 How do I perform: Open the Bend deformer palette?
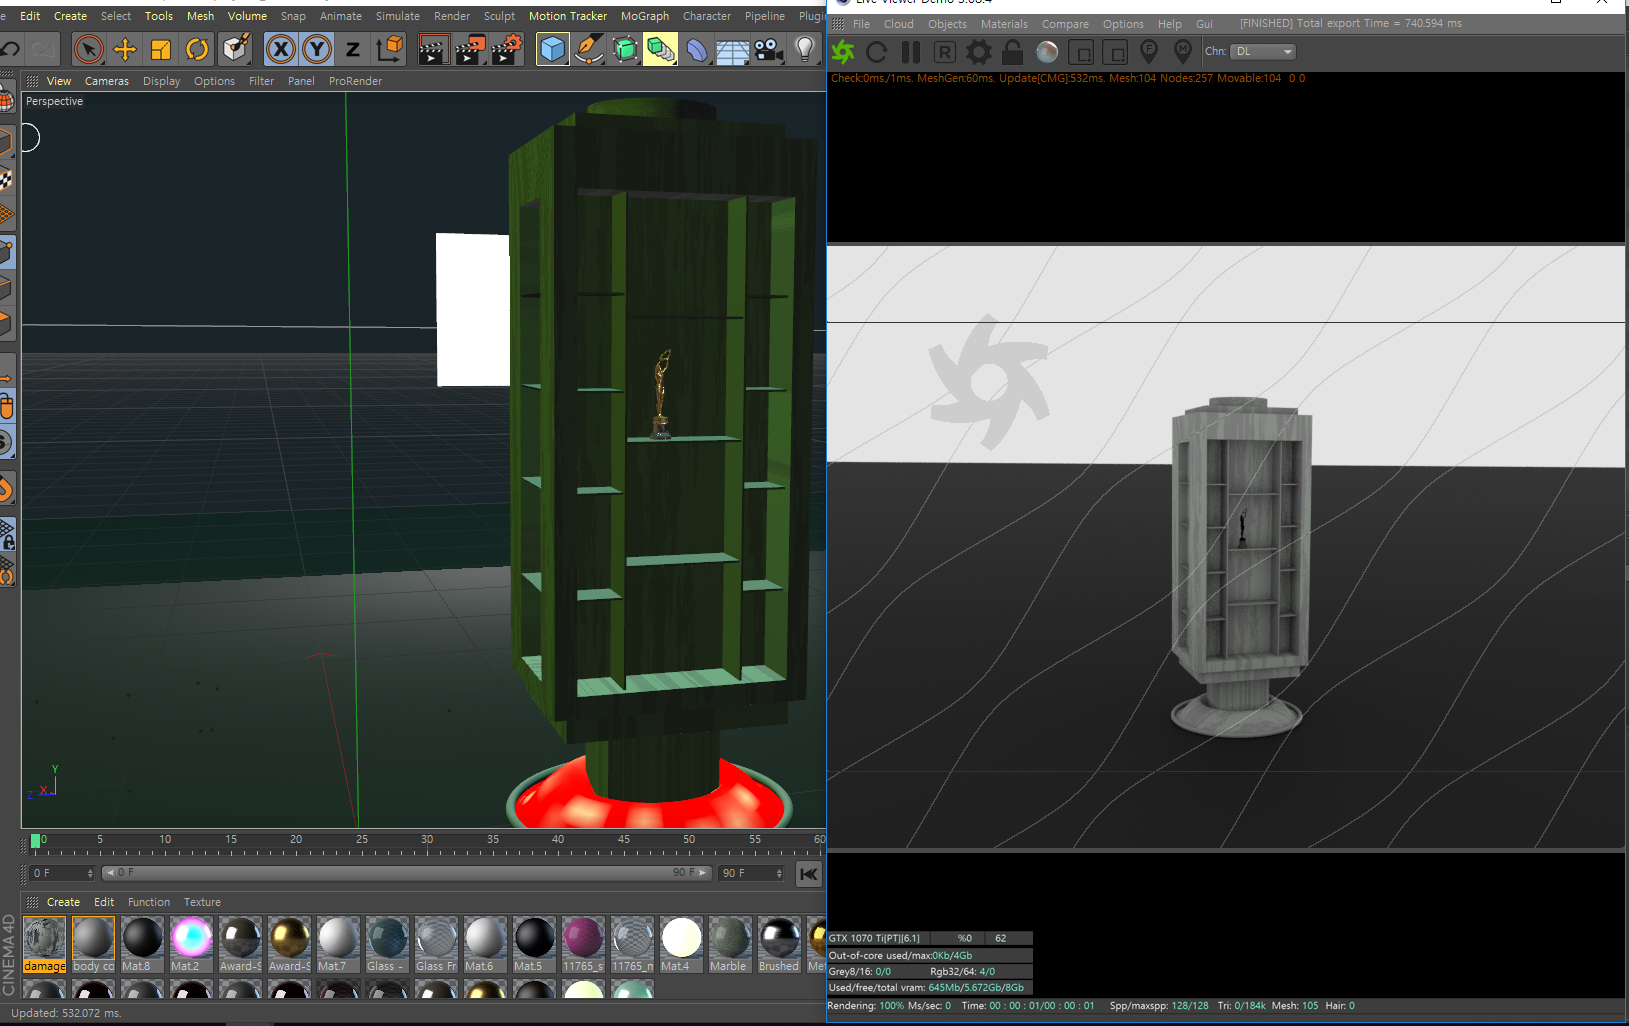click(x=697, y=49)
